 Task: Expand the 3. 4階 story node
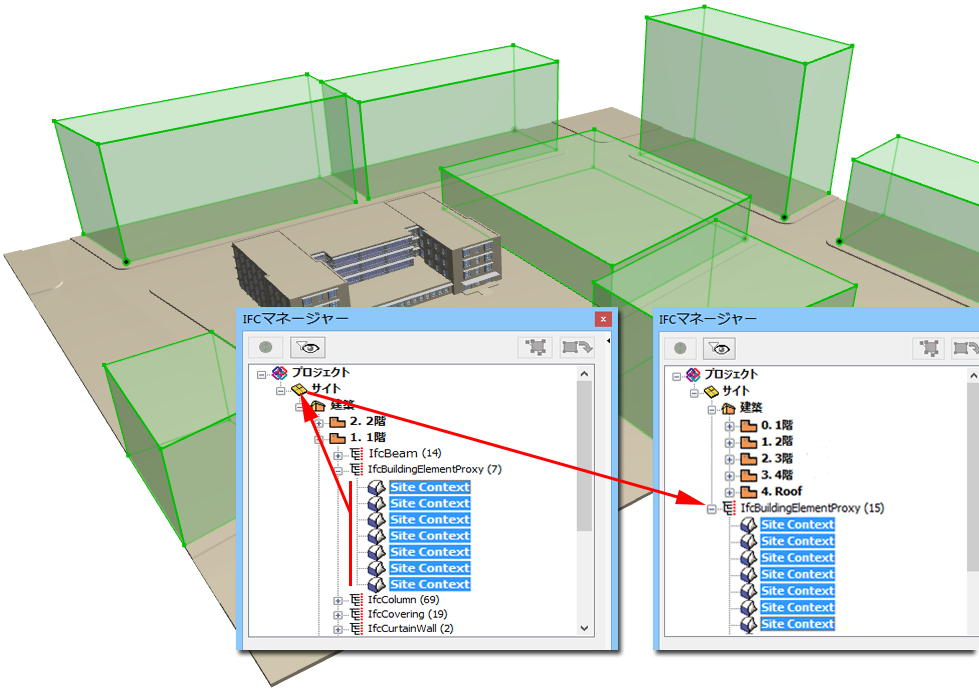click(729, 477)
